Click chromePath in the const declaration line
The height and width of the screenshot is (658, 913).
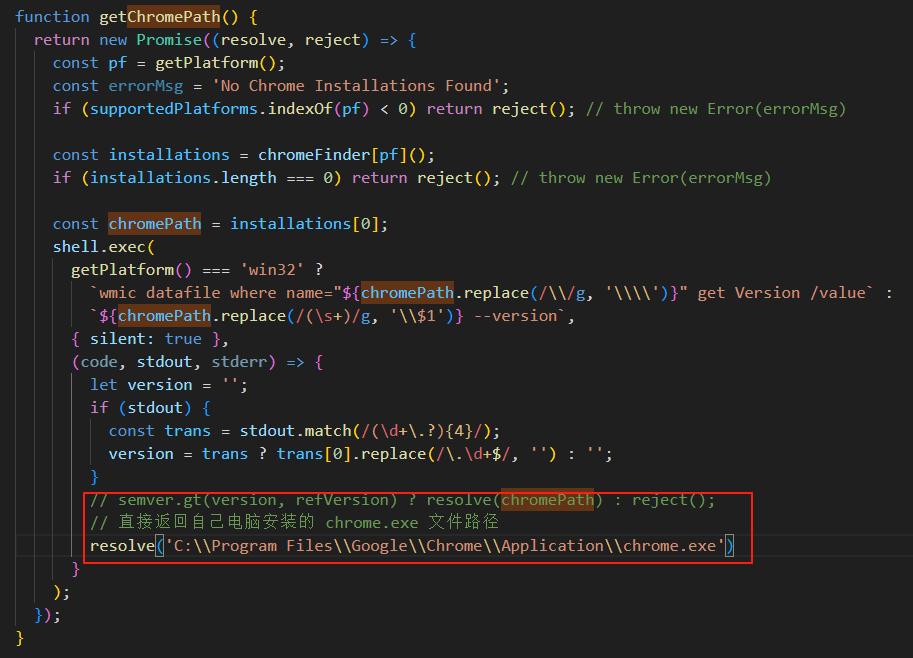coord(155,224)
